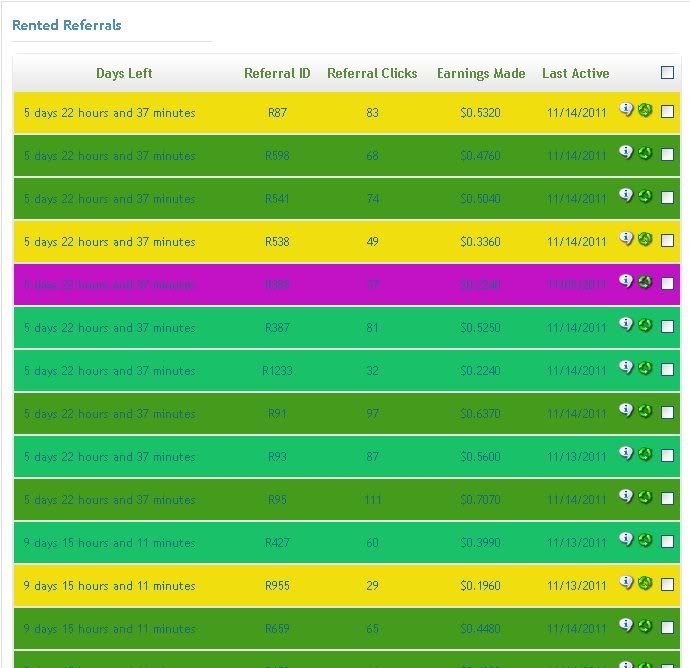Click the earnings value $0.1960

tap(481, 586)
